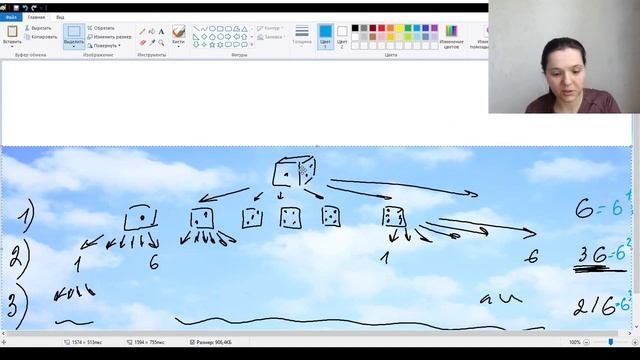Select the straight Line shape
Screen dimensions: 640x360
[196, 29]
